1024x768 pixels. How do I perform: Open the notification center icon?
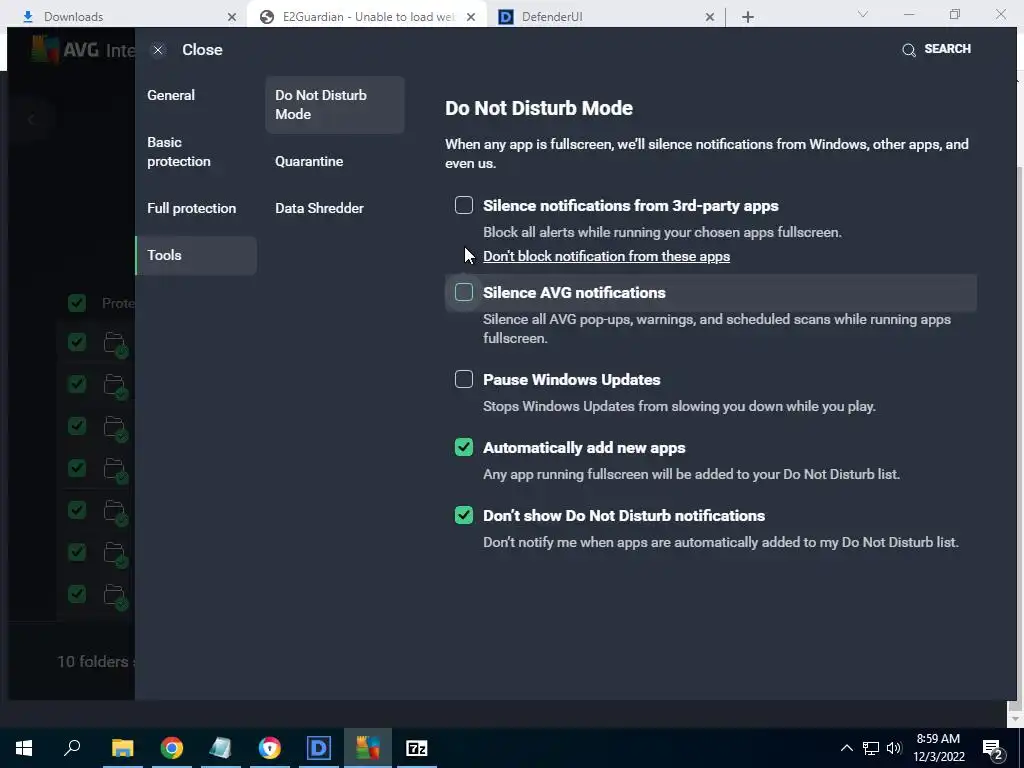point(993,749)
